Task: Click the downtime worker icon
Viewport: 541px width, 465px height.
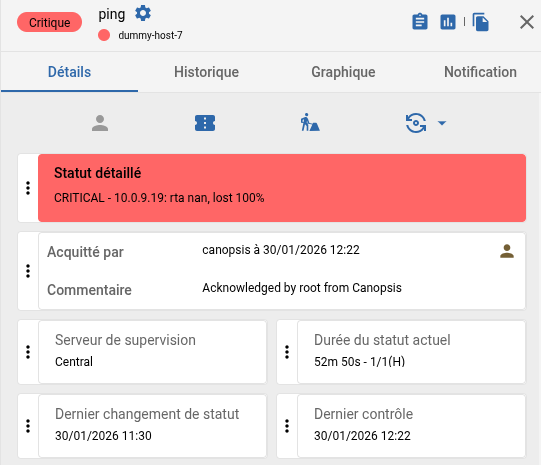Action: point(310,122)
